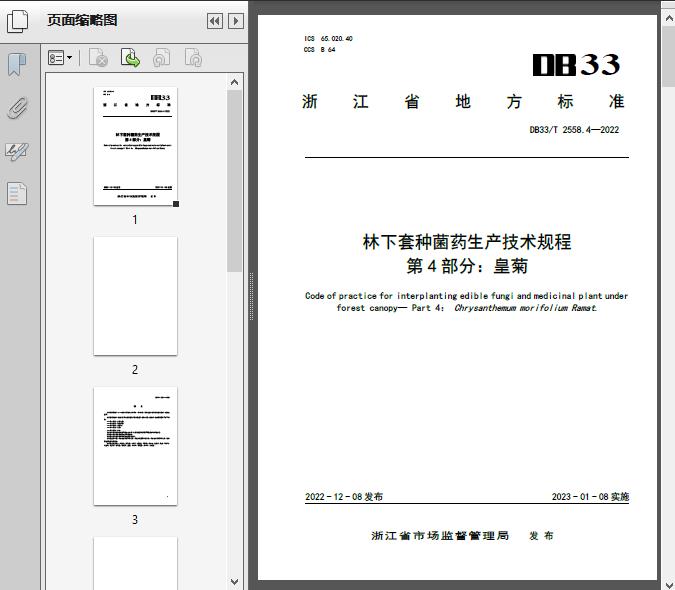This screenshot has width=675, height=590.
Task: Click page 1 thumbnail resize corner handle
Action: (x=176, y=204)
